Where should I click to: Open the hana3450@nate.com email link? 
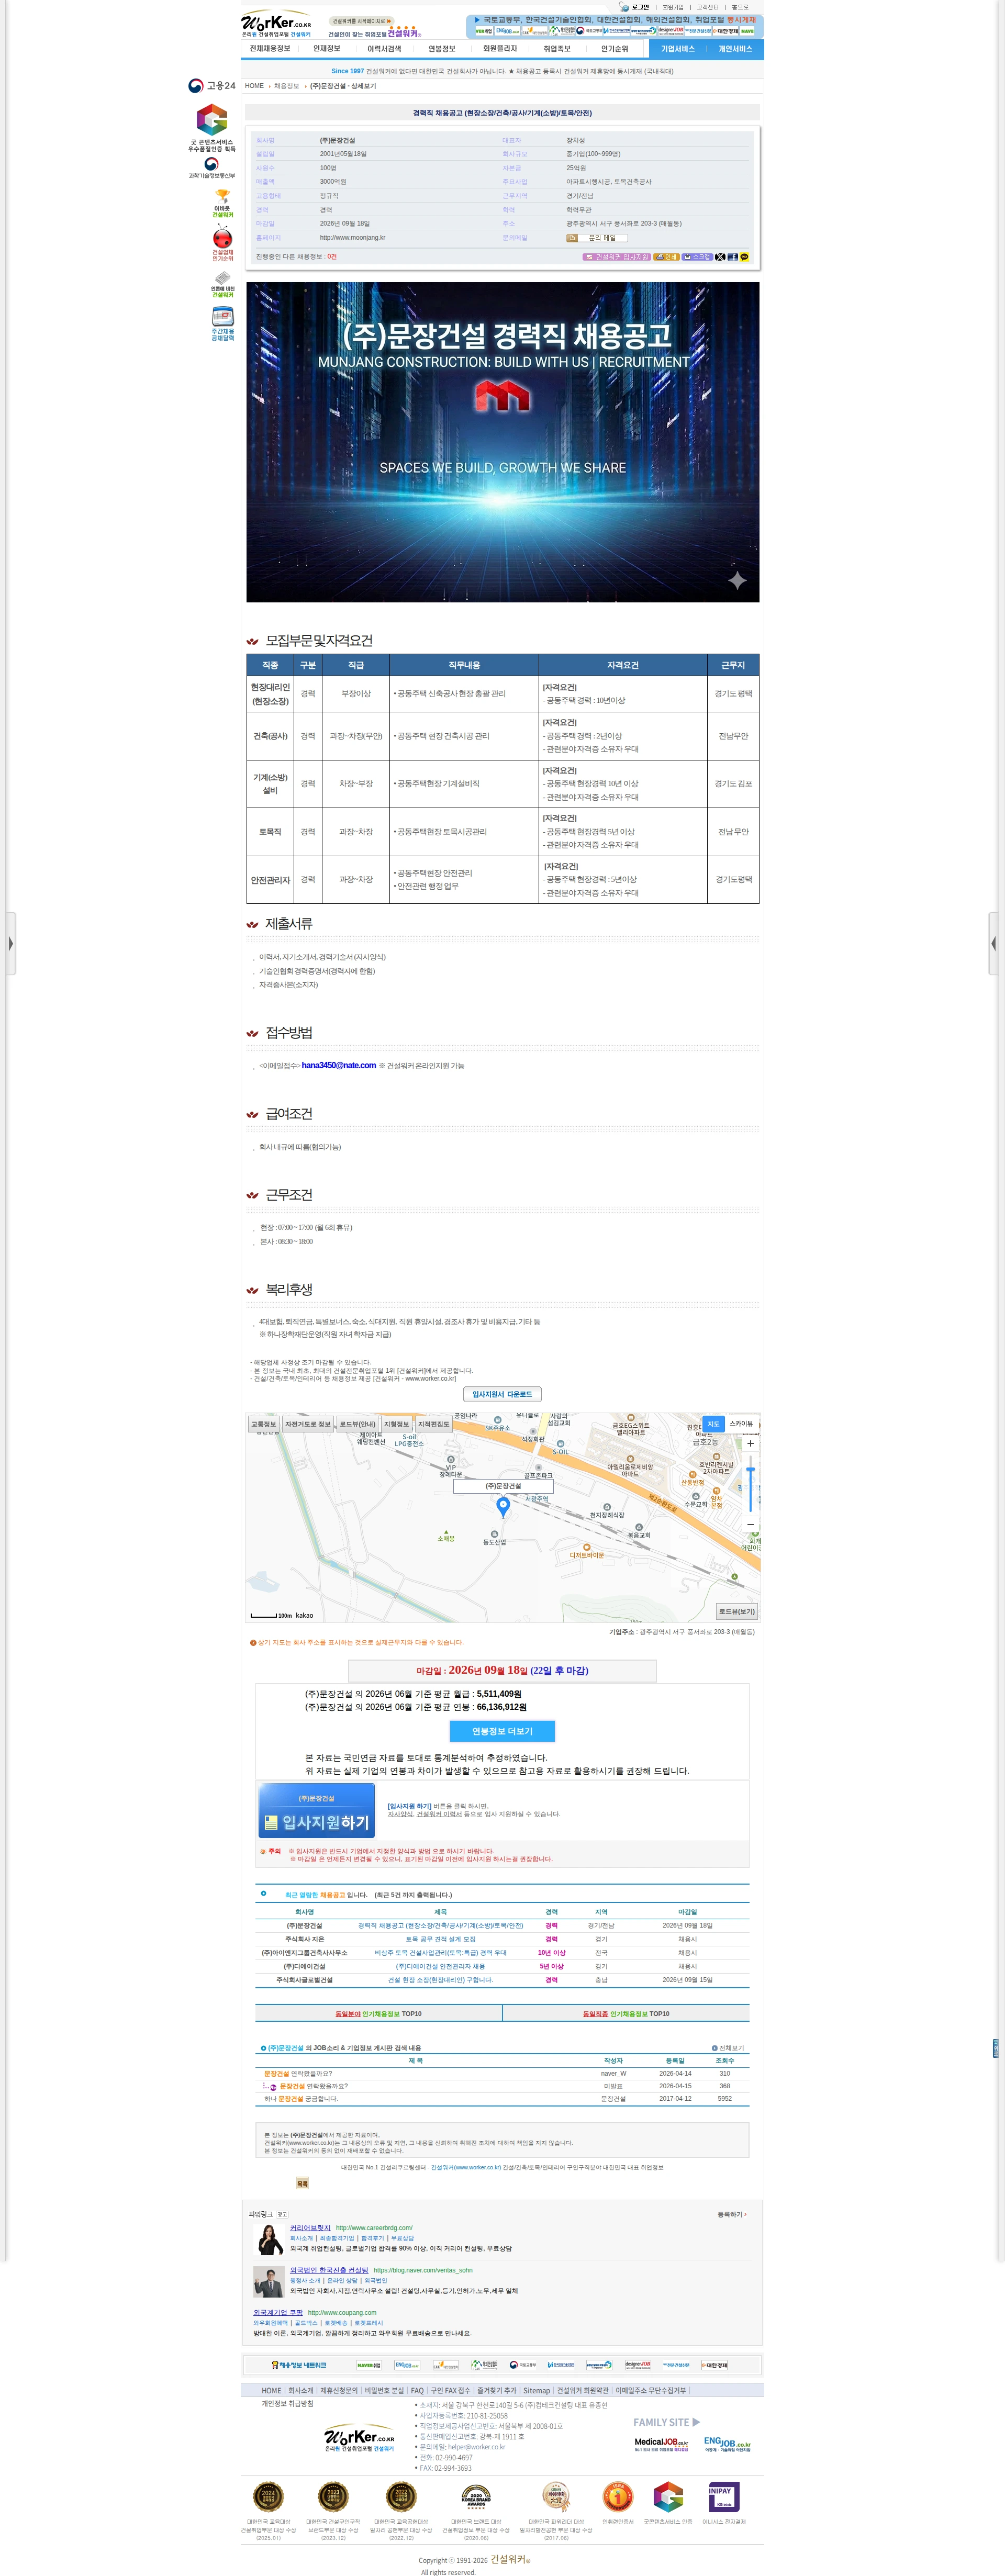click(339, 1065)
